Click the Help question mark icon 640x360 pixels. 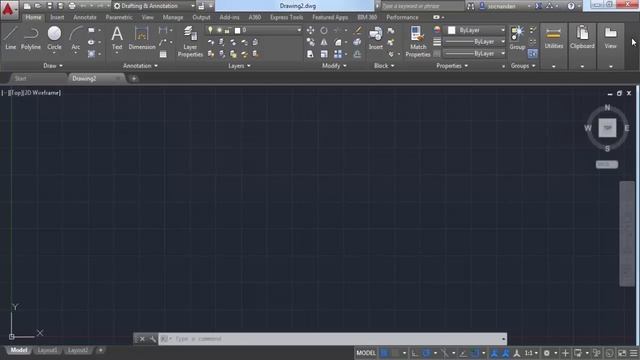[x=571, y=6]
